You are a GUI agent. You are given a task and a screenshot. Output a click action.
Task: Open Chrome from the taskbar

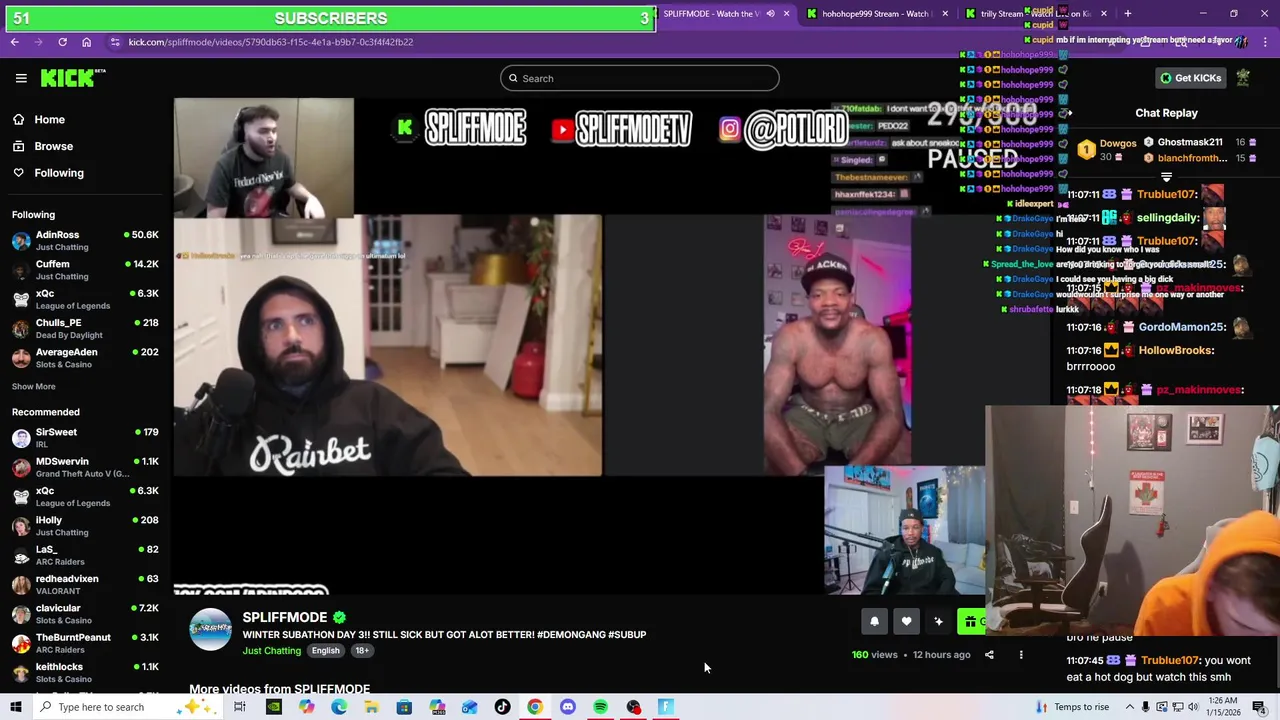click(x=535, y=707)
